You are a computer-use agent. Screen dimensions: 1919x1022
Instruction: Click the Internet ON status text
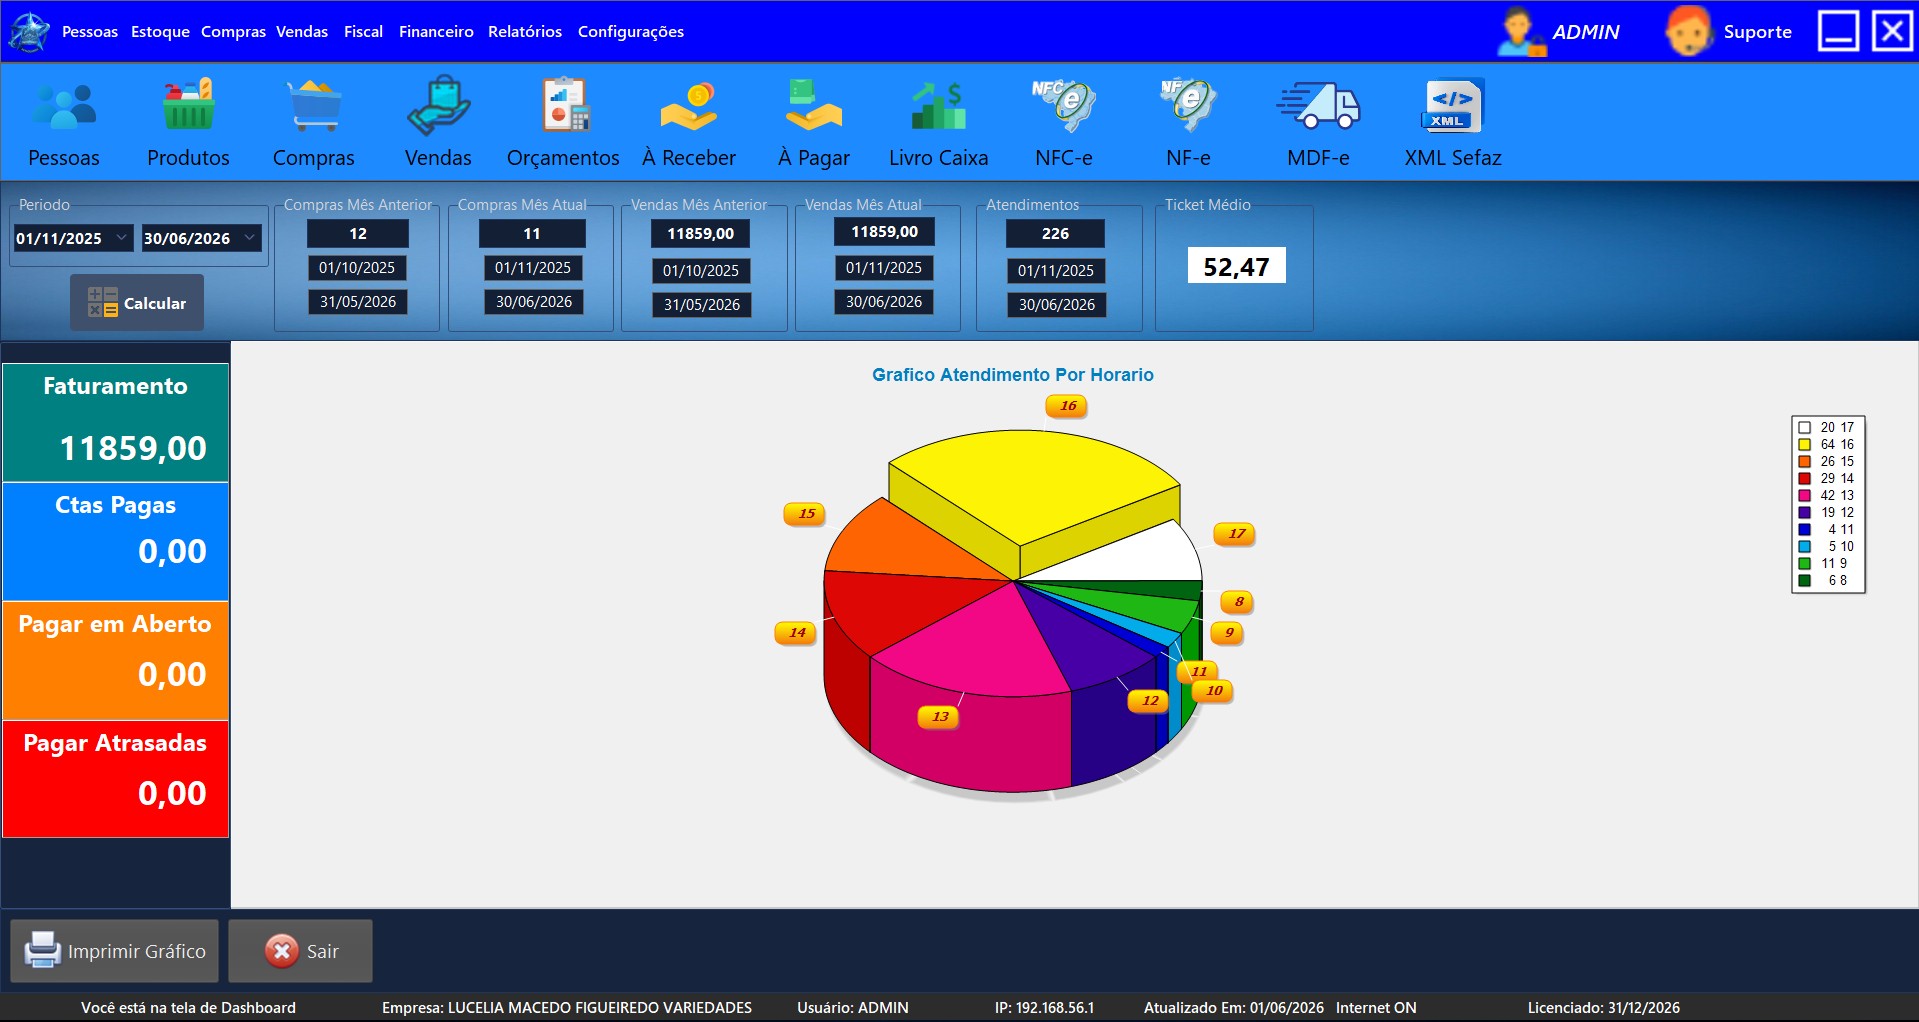click(1376, 1007)
